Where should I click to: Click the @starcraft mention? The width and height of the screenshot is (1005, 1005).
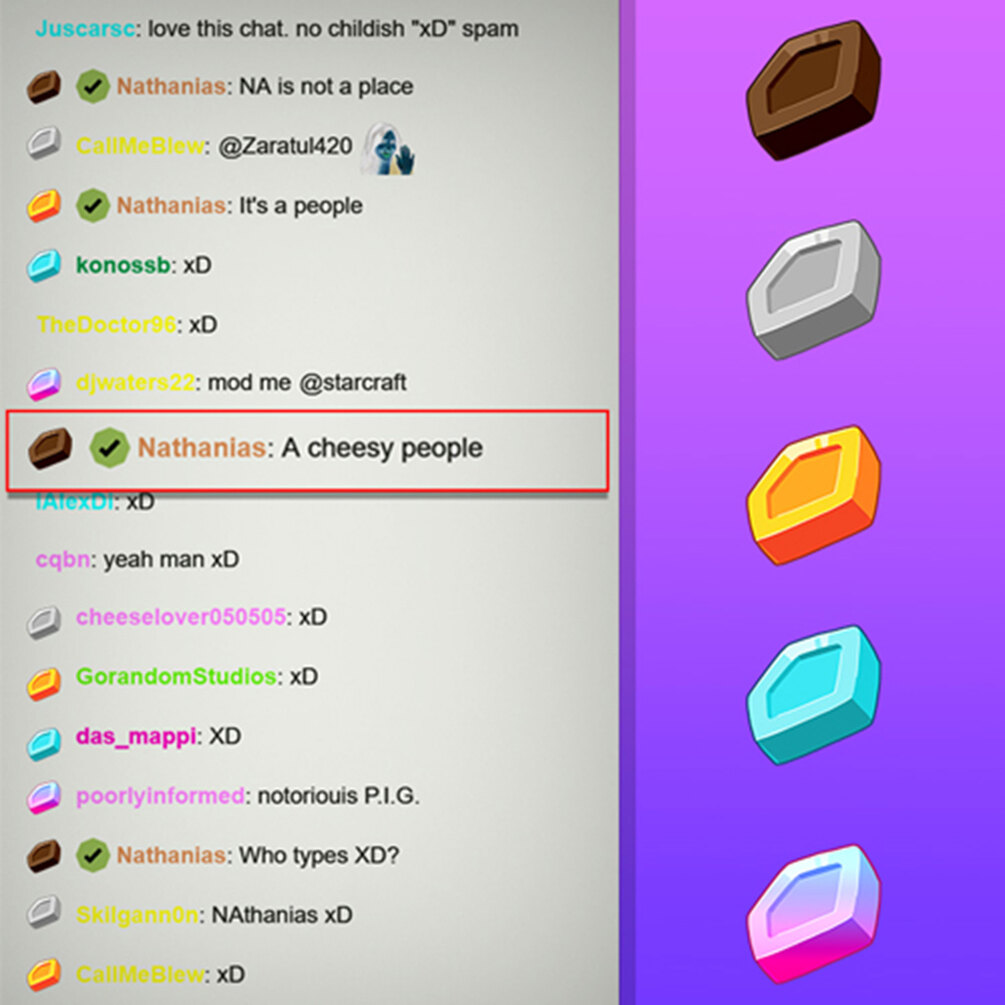353,383
